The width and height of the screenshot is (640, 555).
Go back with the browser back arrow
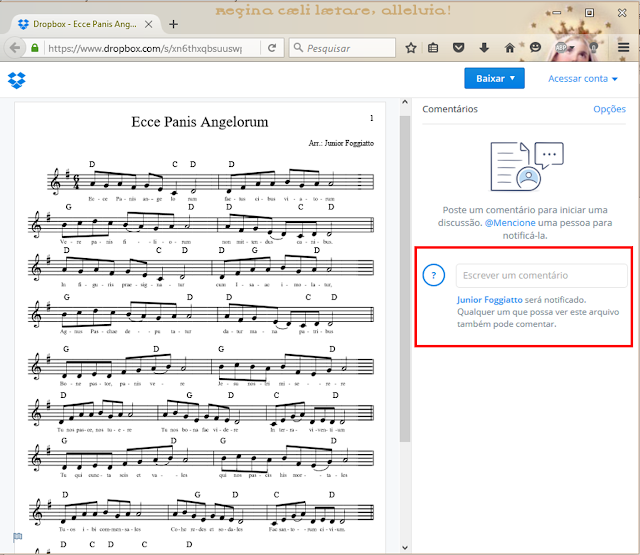tap(15, 48)
